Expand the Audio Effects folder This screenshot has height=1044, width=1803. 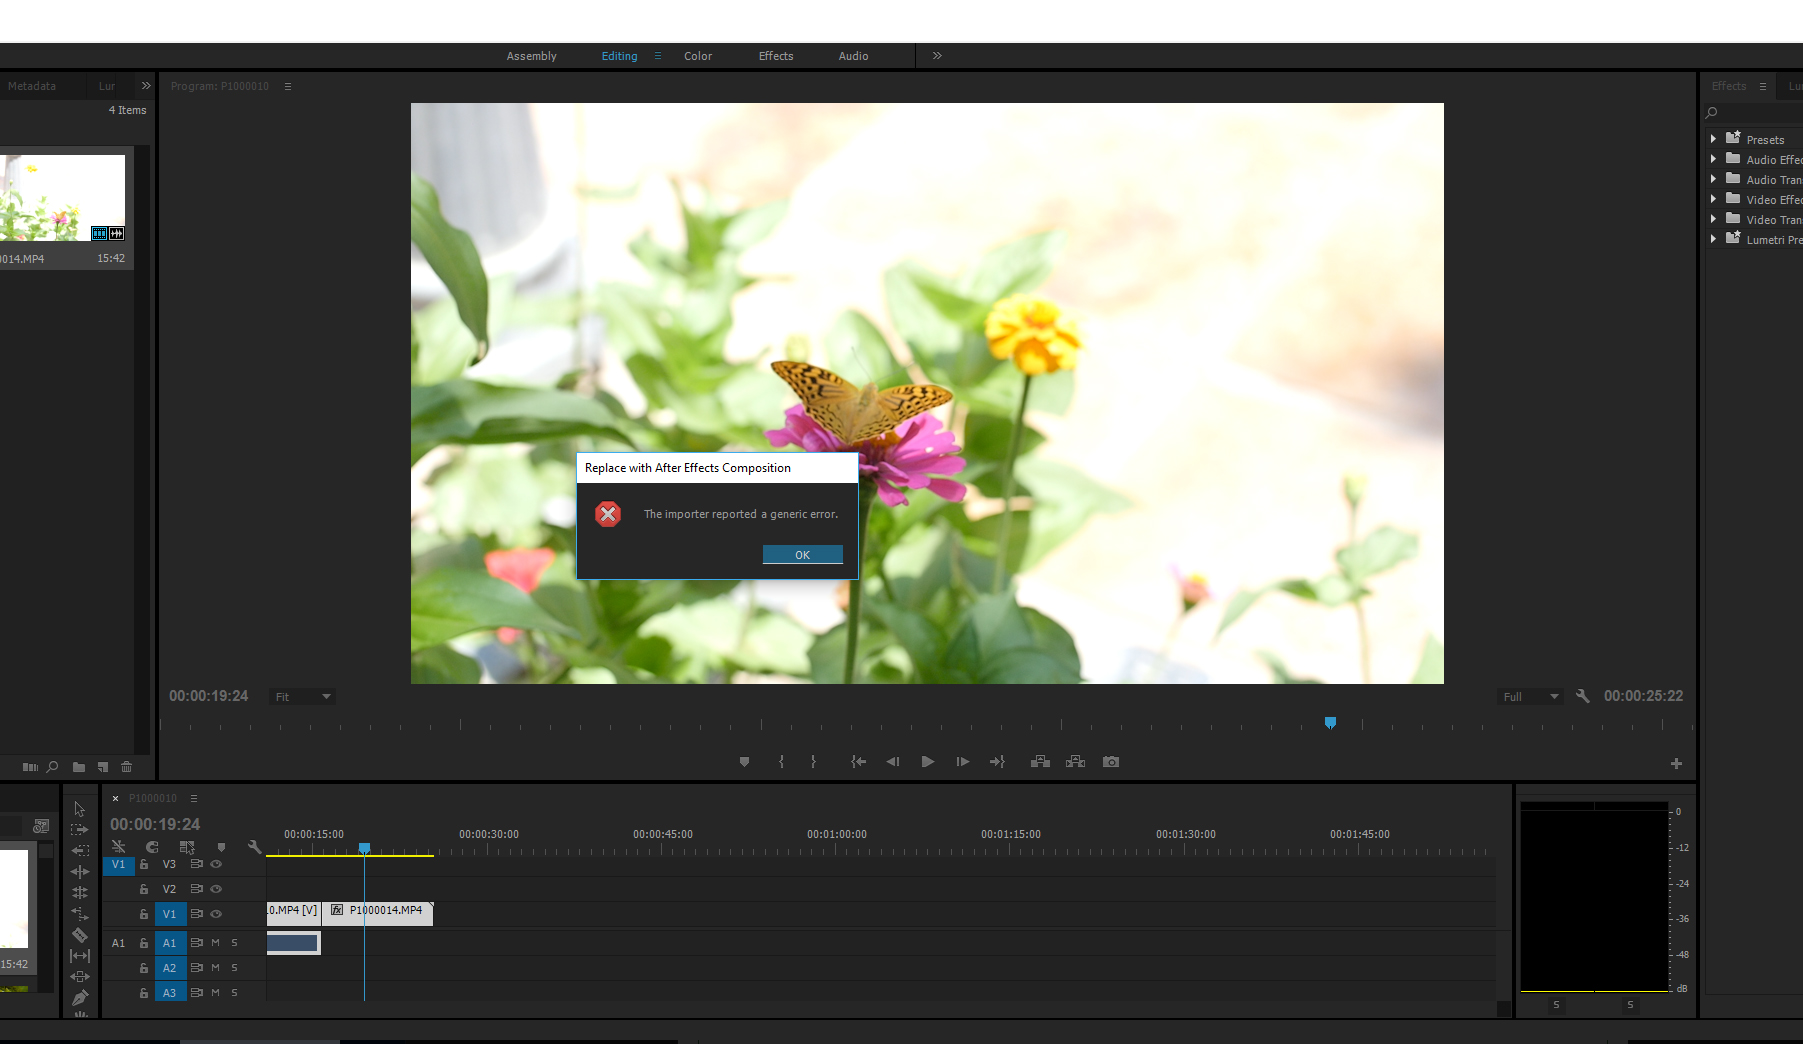pyautogui.click(x=1713, y=159)
